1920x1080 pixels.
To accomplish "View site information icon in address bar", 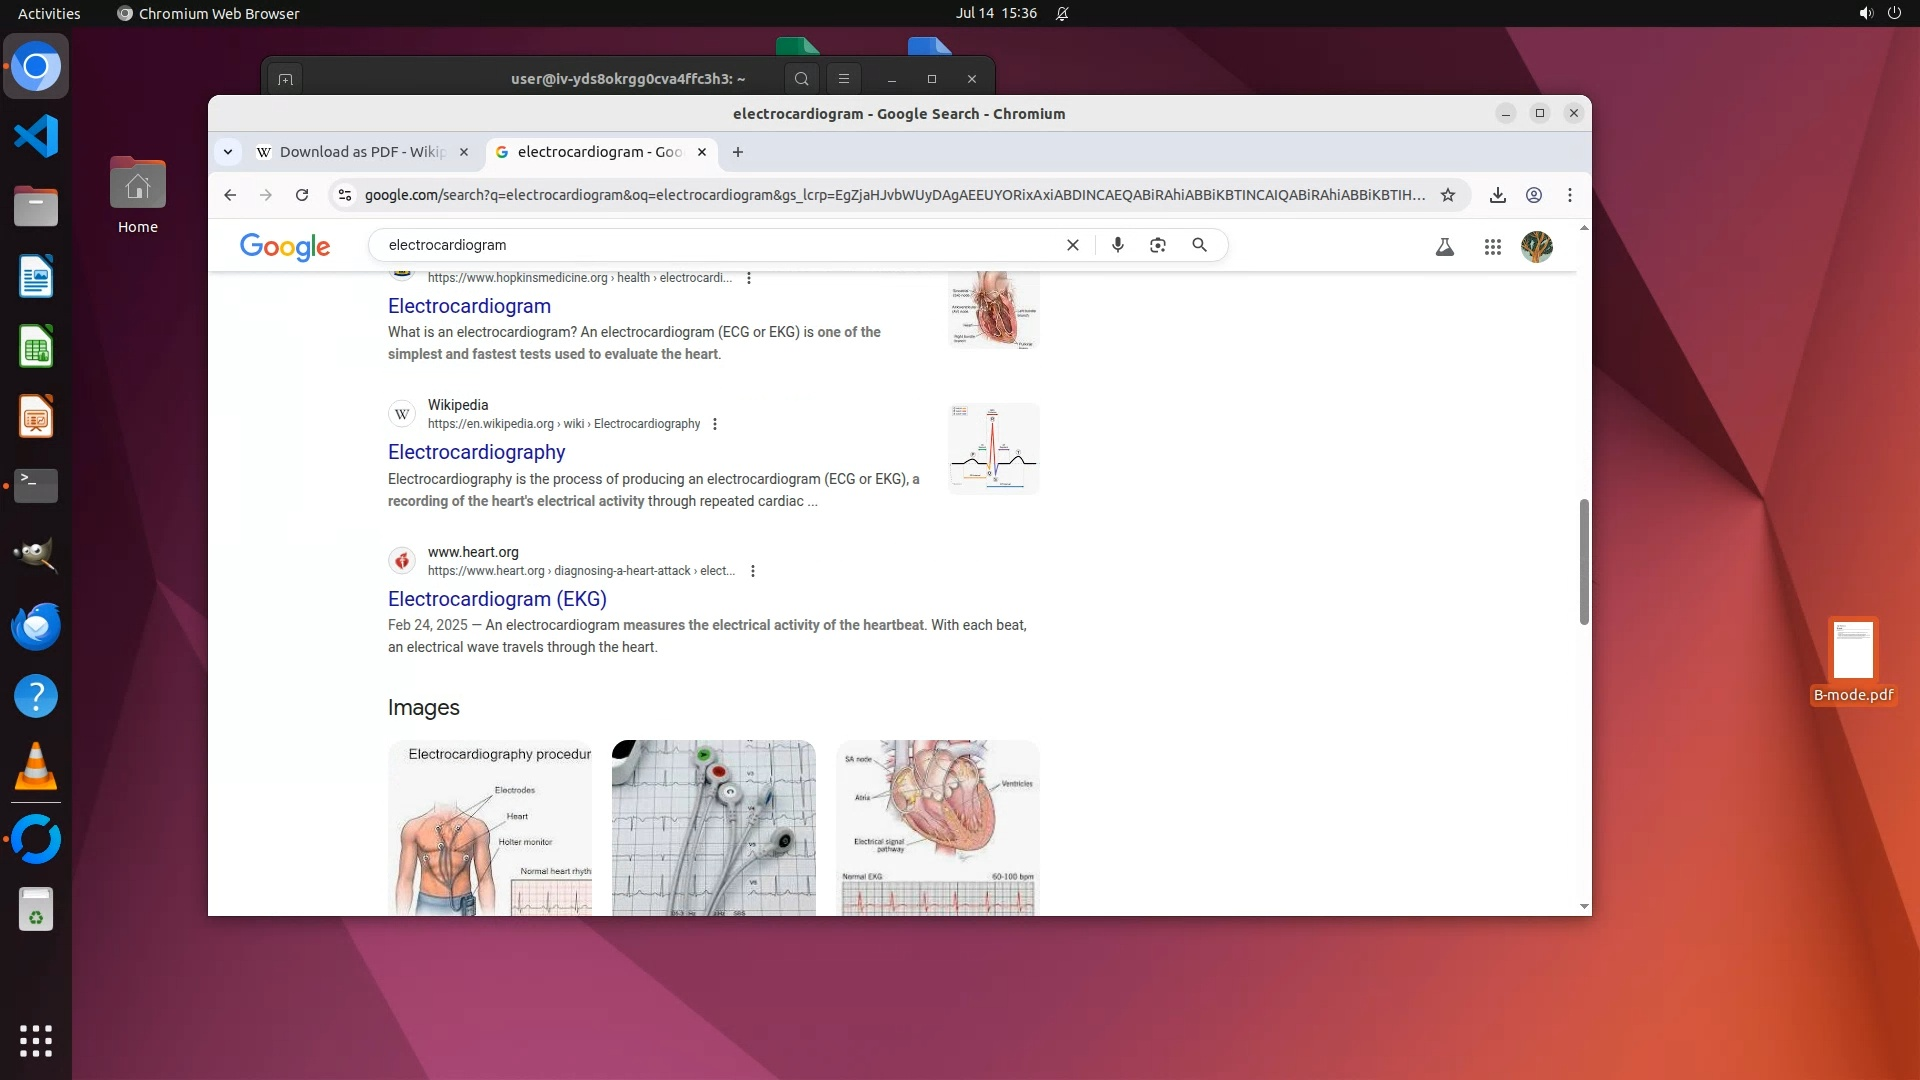I will [x=345, y=195].
